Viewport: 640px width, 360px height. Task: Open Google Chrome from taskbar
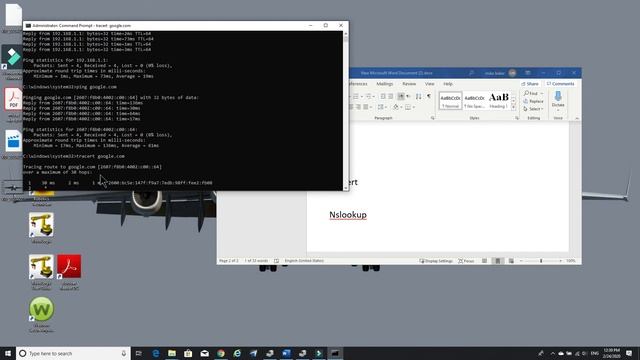(221, 353)
